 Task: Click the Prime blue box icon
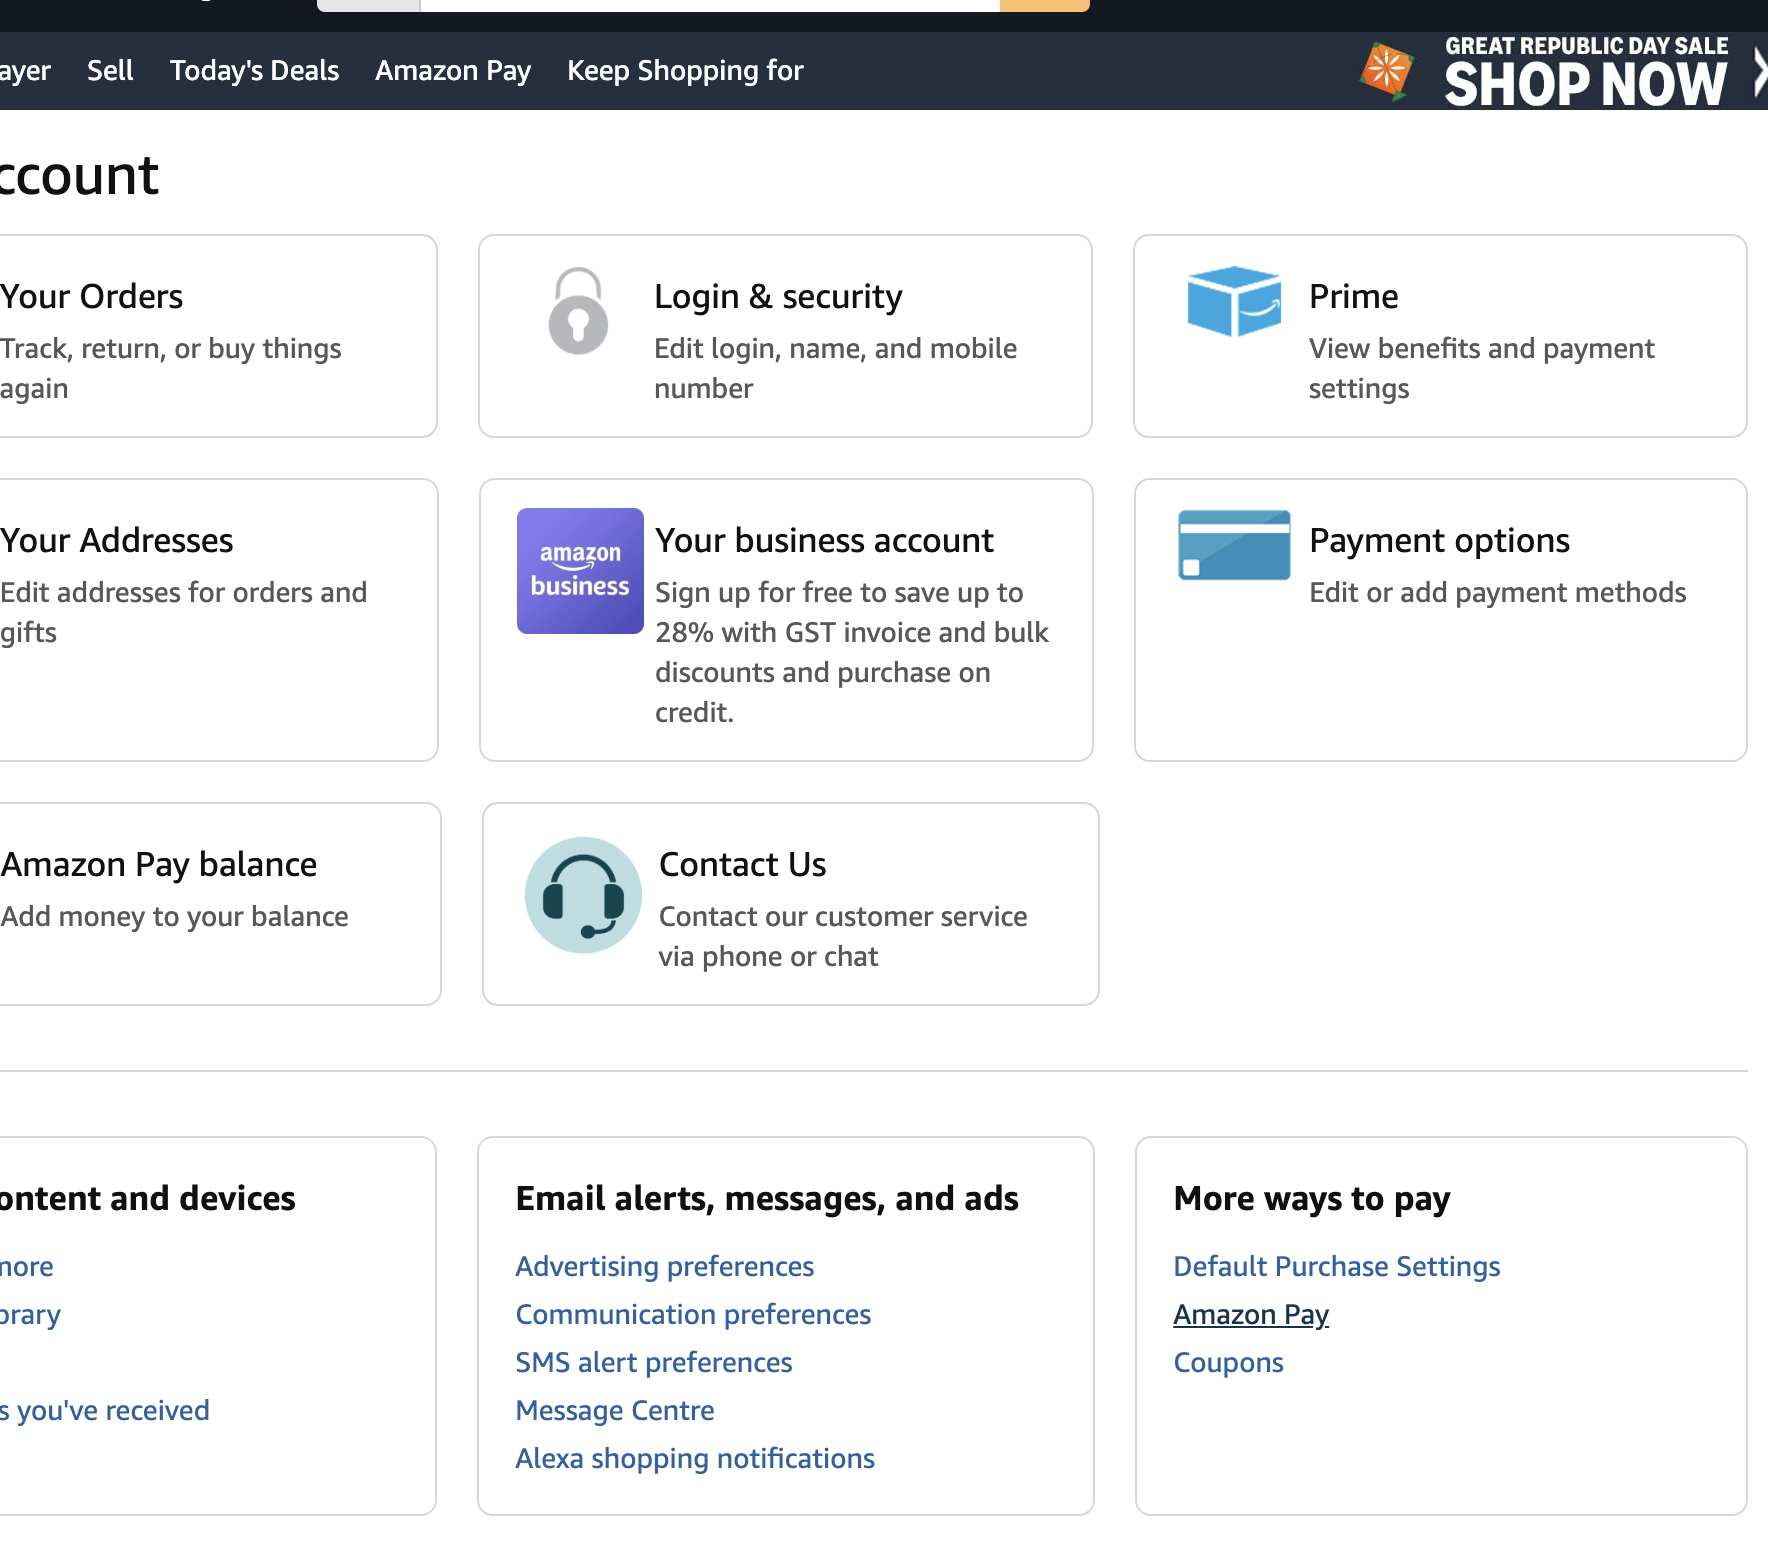click(1234, 301)
